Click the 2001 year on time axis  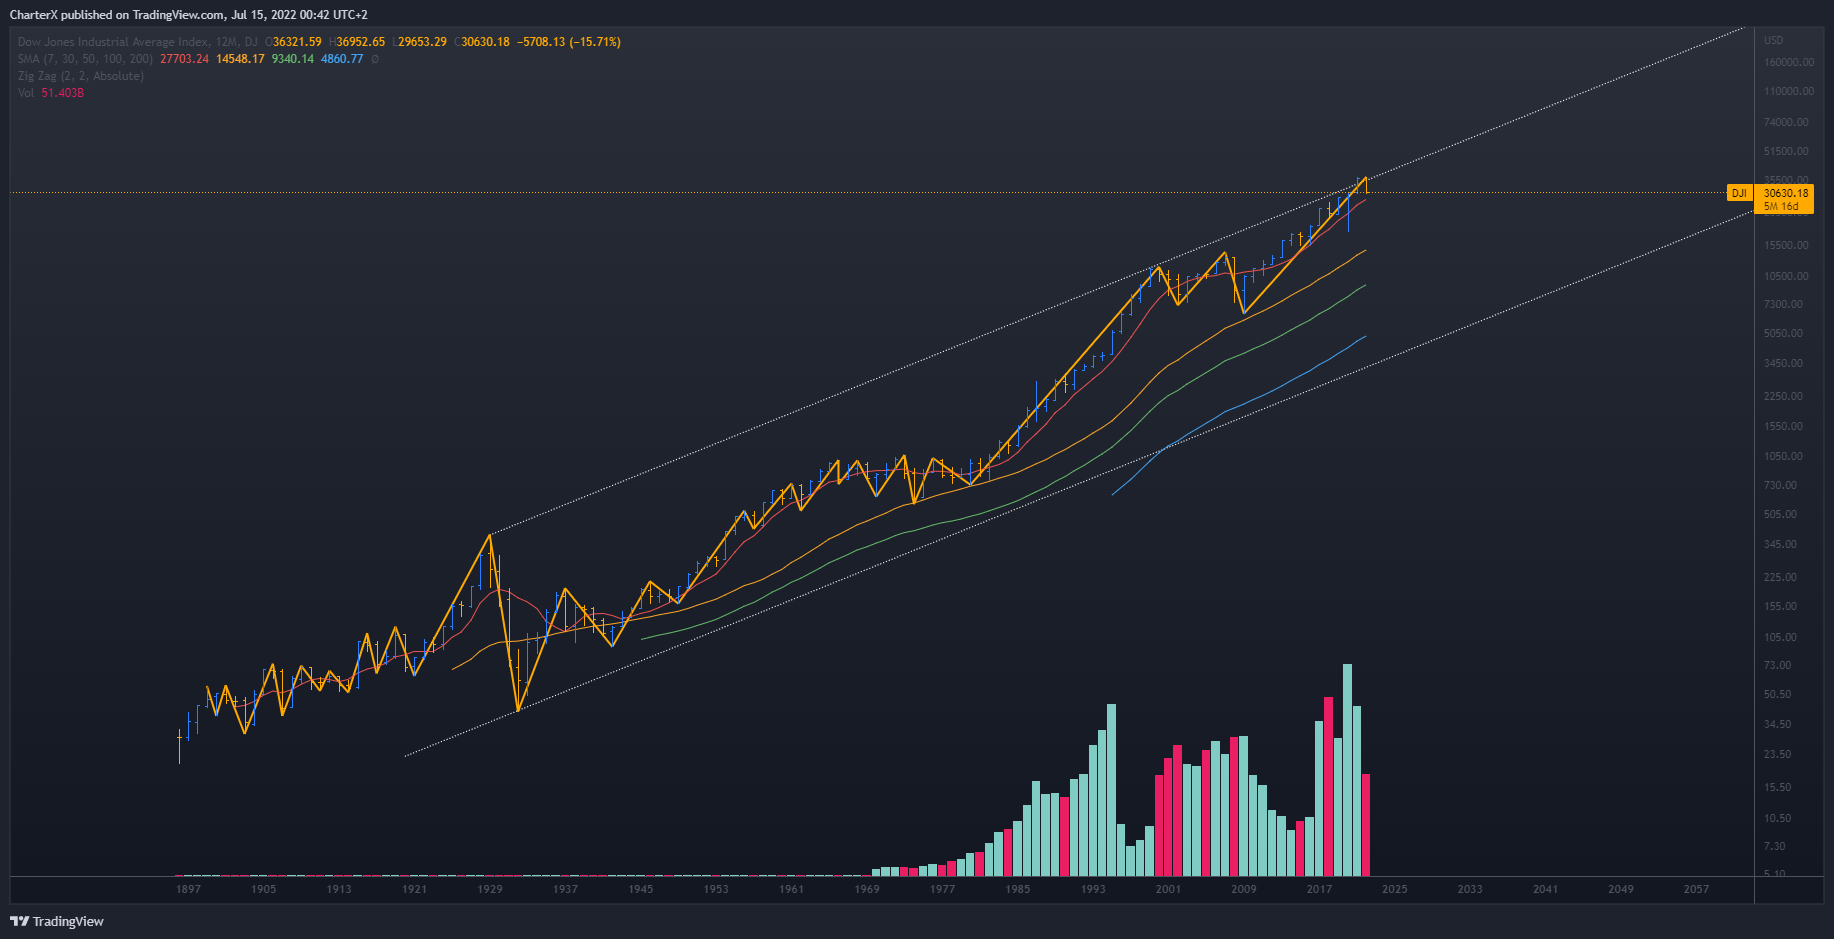coord(1168,889)
